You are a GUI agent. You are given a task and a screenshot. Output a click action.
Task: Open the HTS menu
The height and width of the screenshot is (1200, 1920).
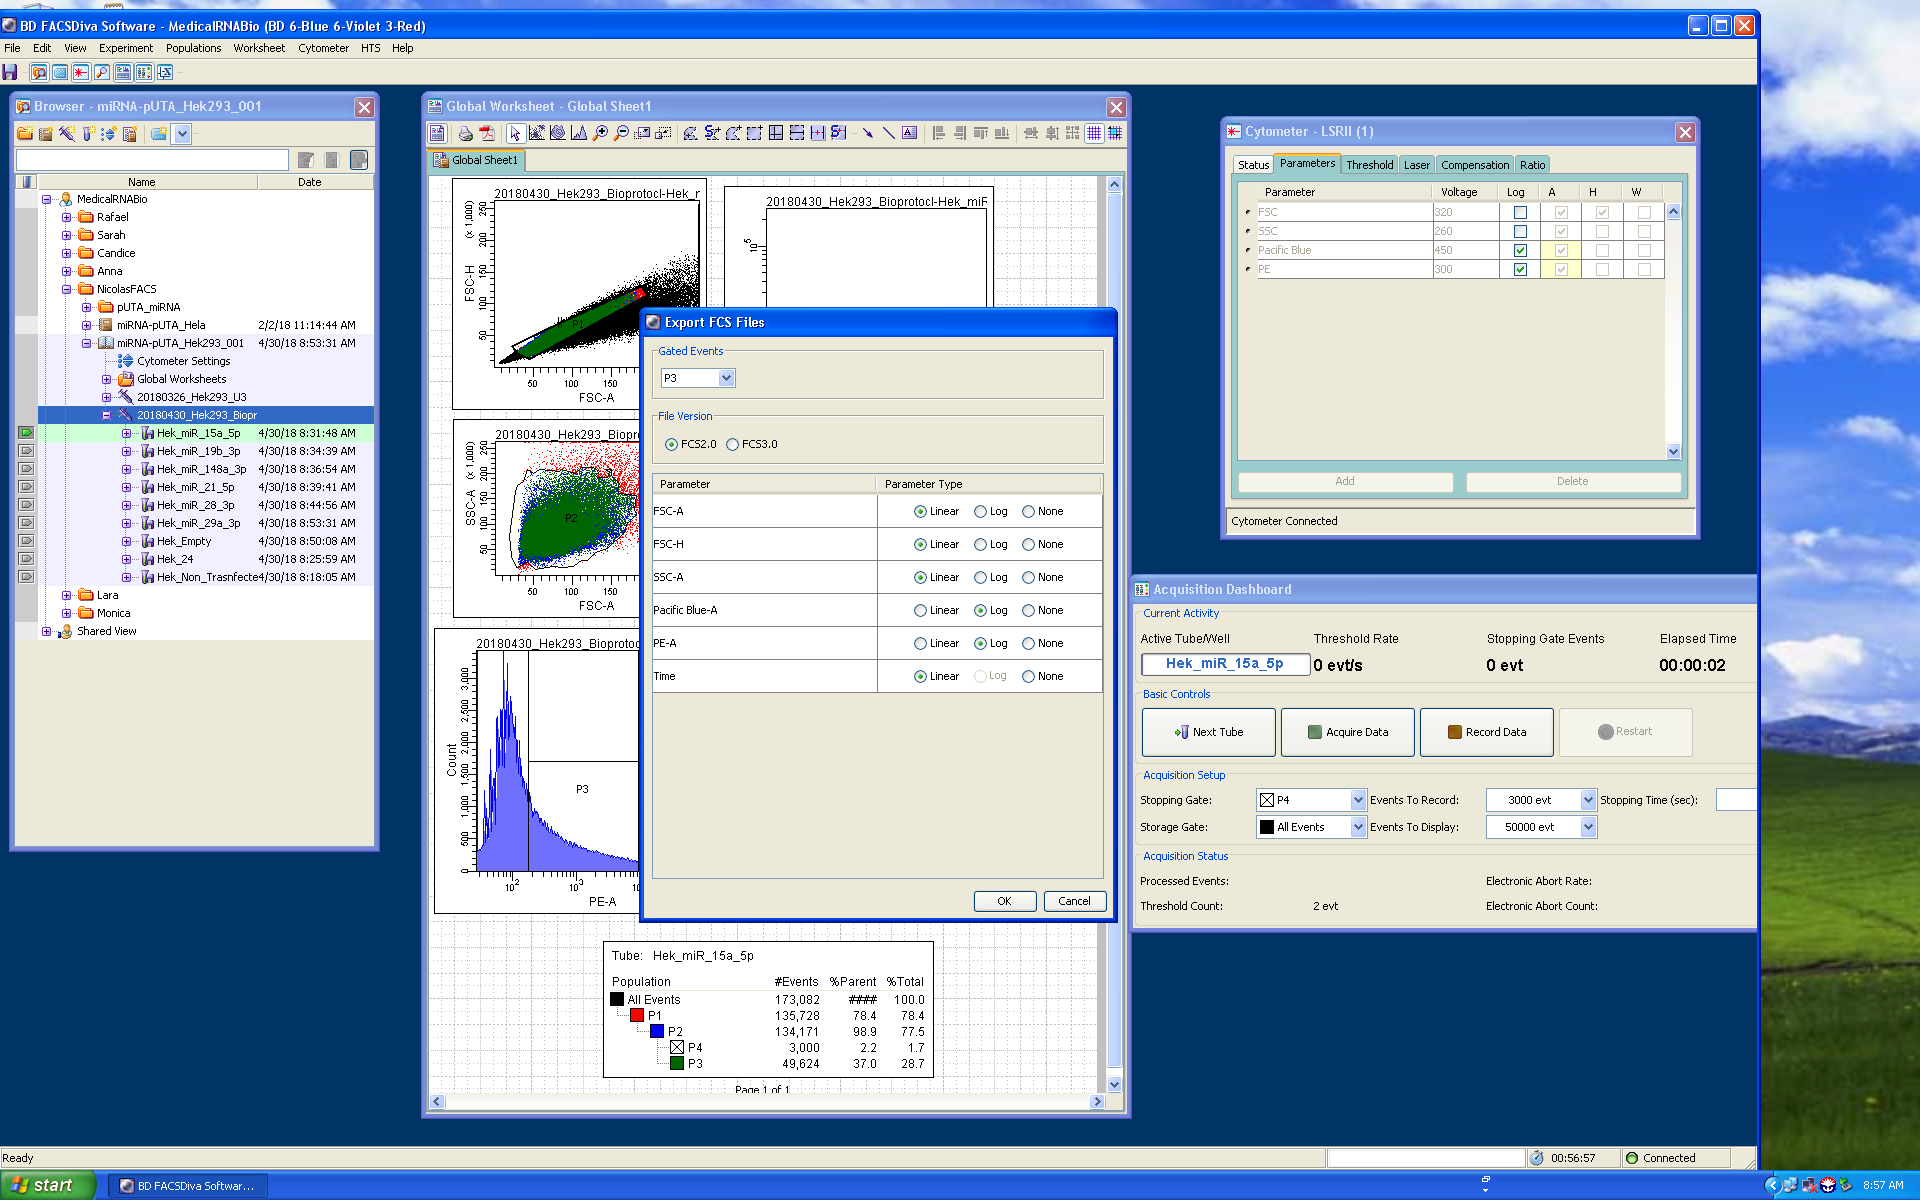(x=370, y=48)
